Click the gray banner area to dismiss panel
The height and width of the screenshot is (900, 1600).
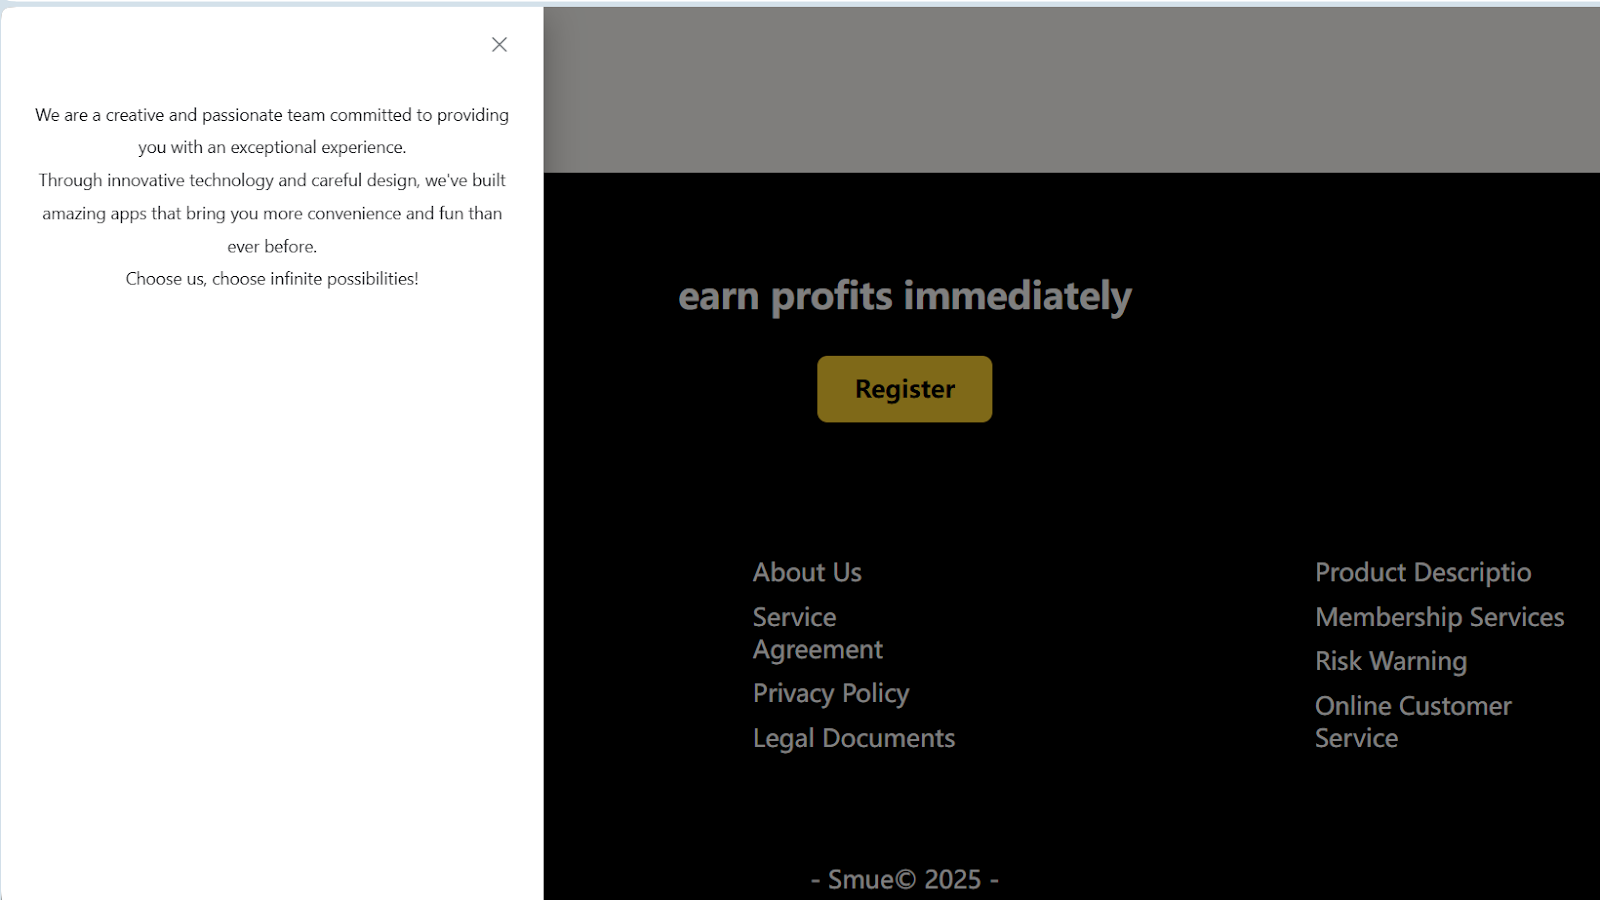coord(1070,90)
